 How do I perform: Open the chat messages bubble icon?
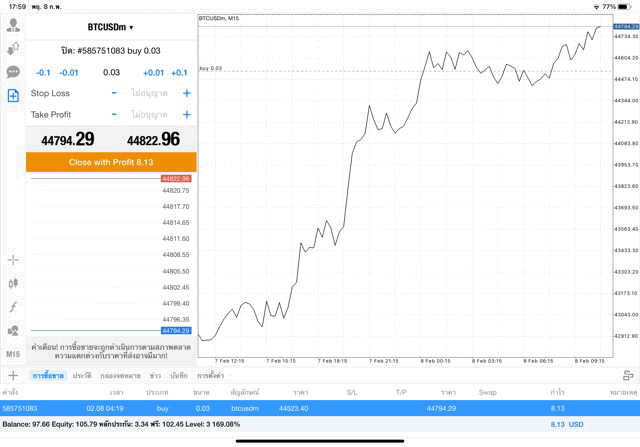13,72
